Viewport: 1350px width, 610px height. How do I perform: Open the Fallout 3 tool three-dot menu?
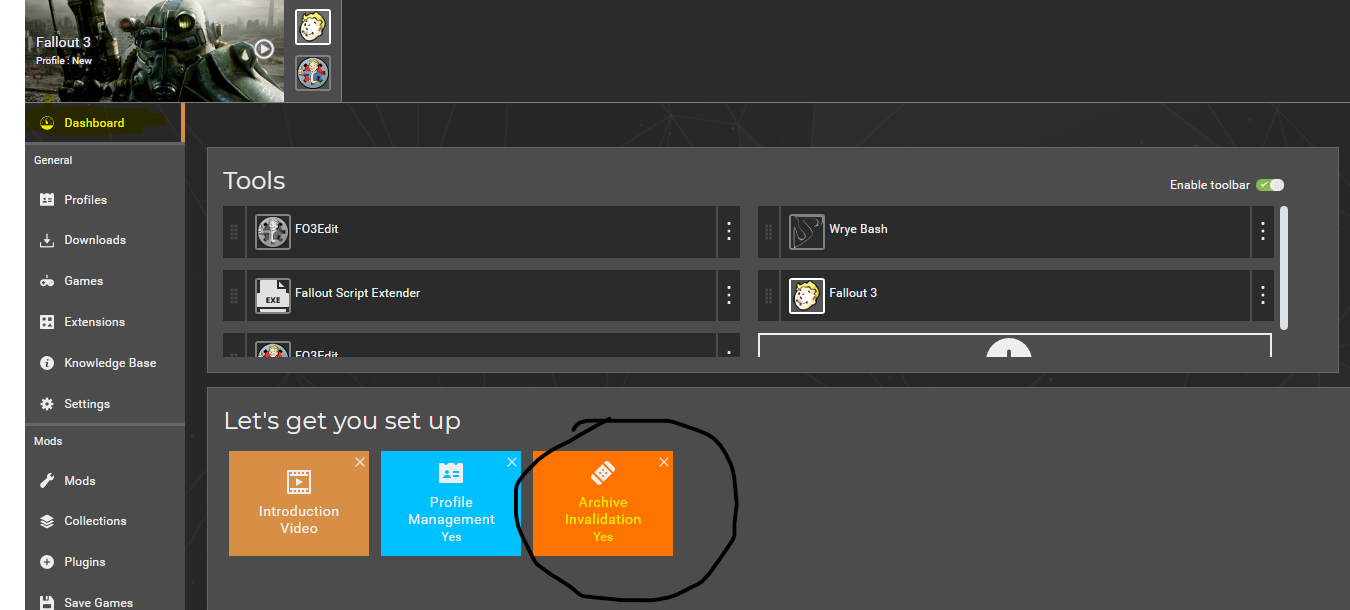coord(1263,296)
